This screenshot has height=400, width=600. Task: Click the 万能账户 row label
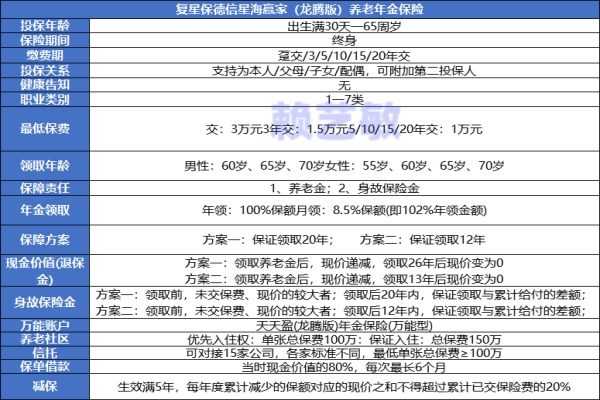pyautogui.click(x=45, y=325)
